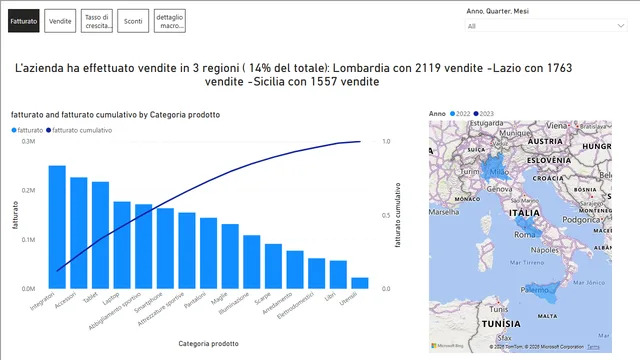The height and width of the screenshot is (360, 640).
Task: Select the Tablet bar in chart
Action: pyautogui.click(x=100, y=235)
